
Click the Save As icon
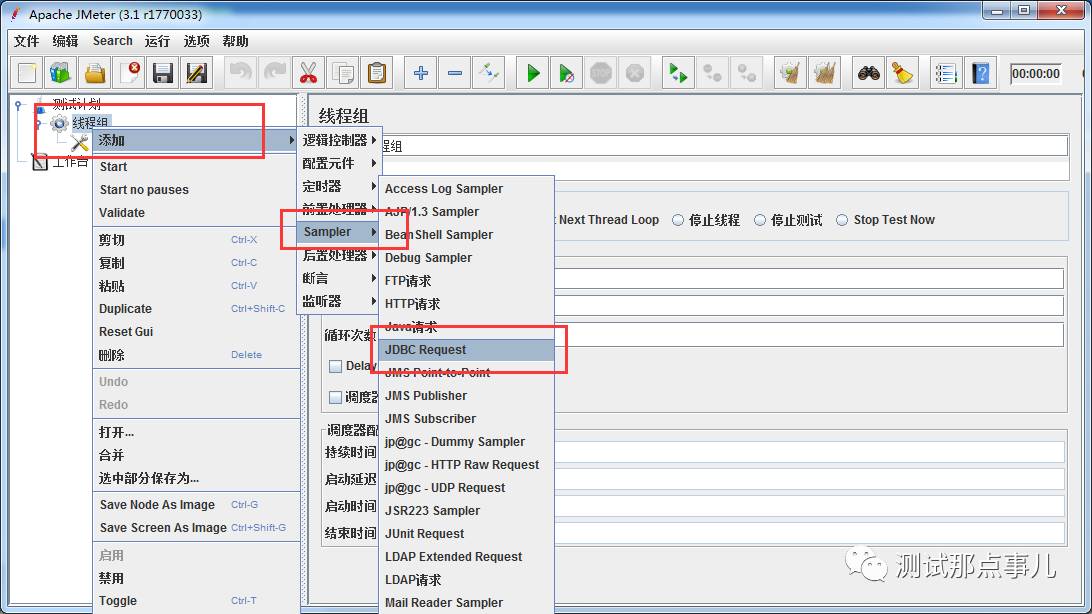point(196,73)
